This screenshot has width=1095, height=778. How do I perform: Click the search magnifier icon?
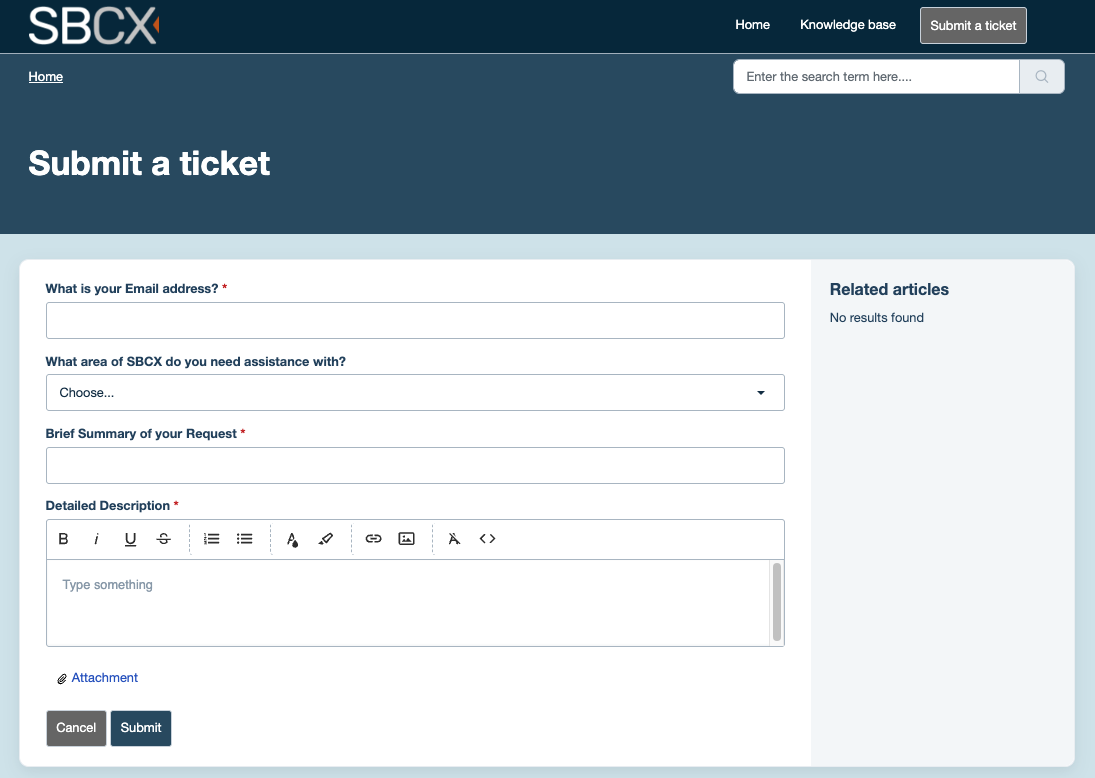(1041, 76)
